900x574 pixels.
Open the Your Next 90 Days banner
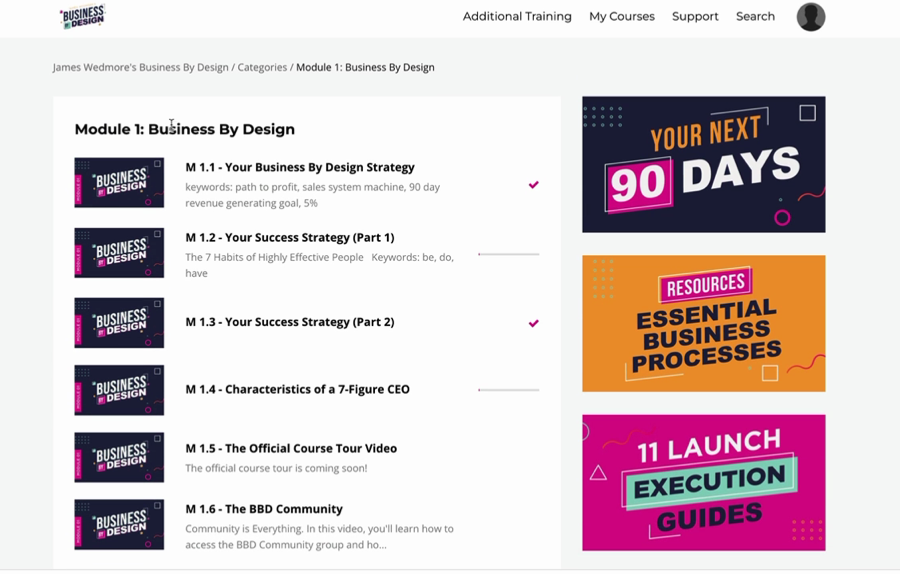coord(704,165)
